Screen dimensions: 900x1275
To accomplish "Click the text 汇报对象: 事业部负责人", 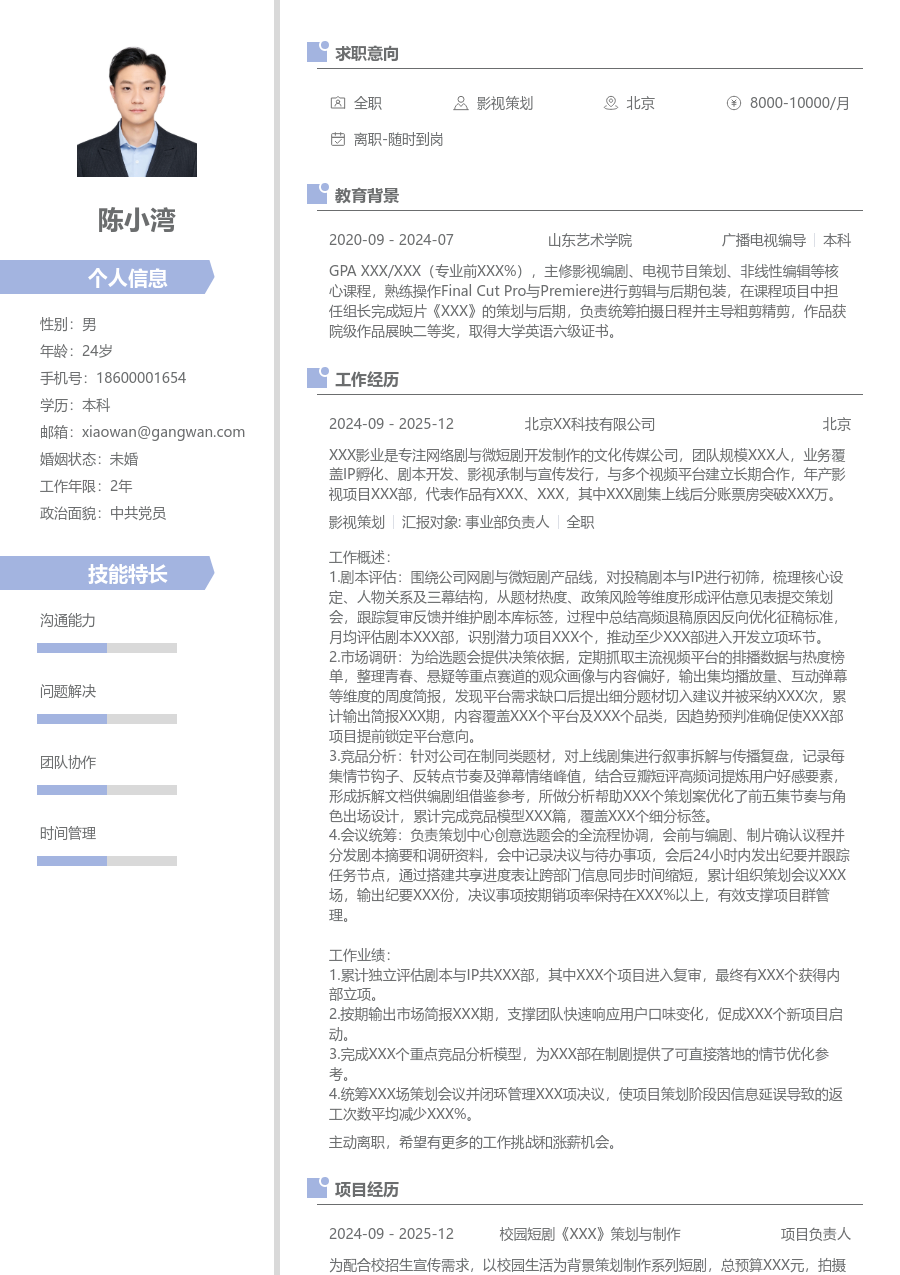I will [475, 522].
